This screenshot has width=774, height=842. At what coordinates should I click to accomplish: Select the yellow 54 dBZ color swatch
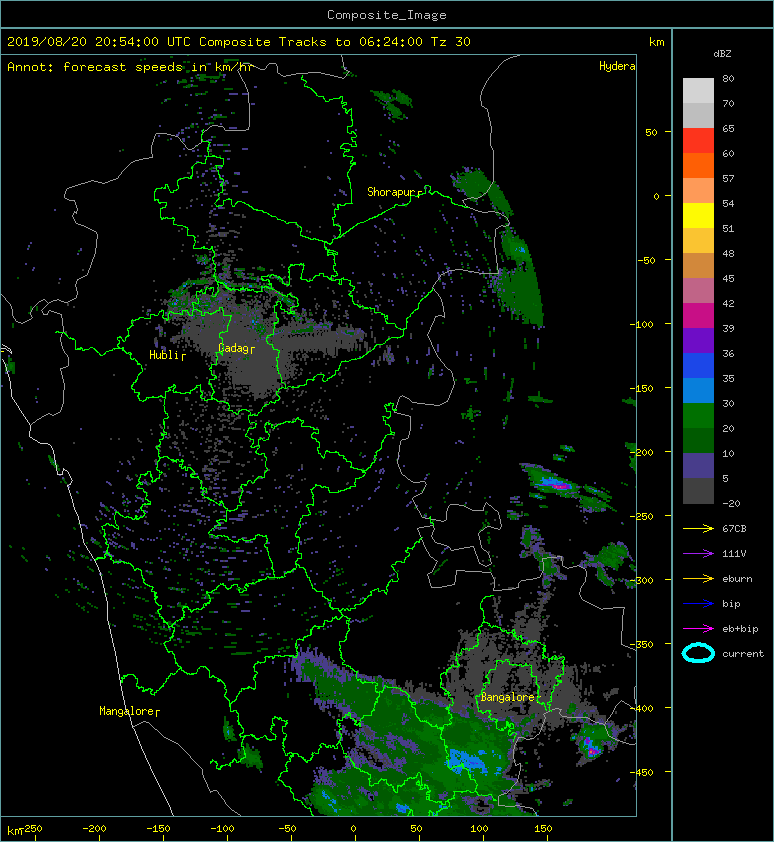point(698,215)
